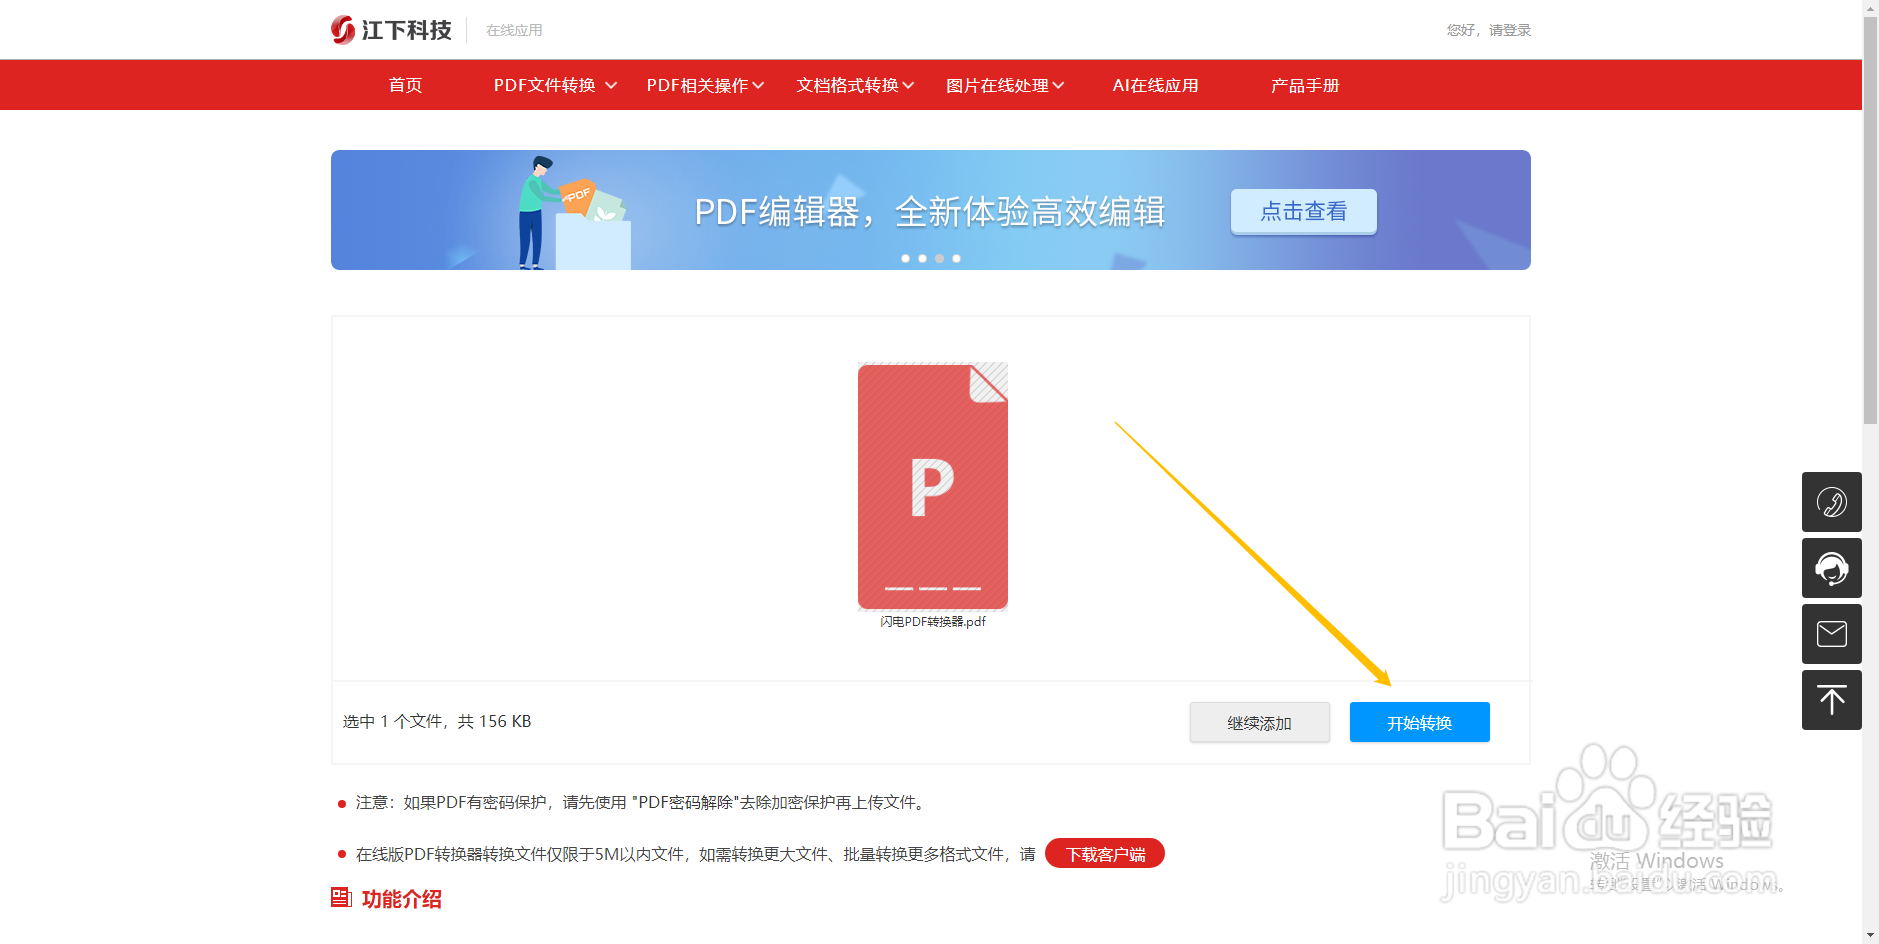Click the 继续添加 button
Viewport: 1879px width, 944px height.
click(x=1259, y=722)
